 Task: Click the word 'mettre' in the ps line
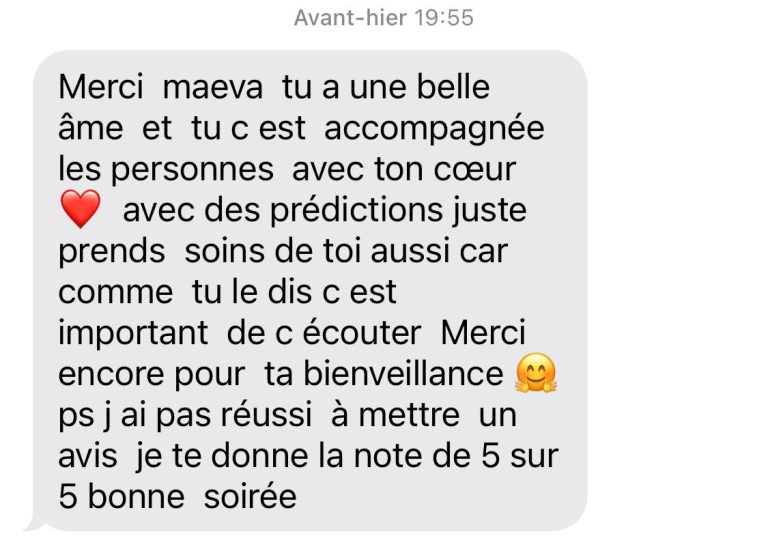click(409, 415)
